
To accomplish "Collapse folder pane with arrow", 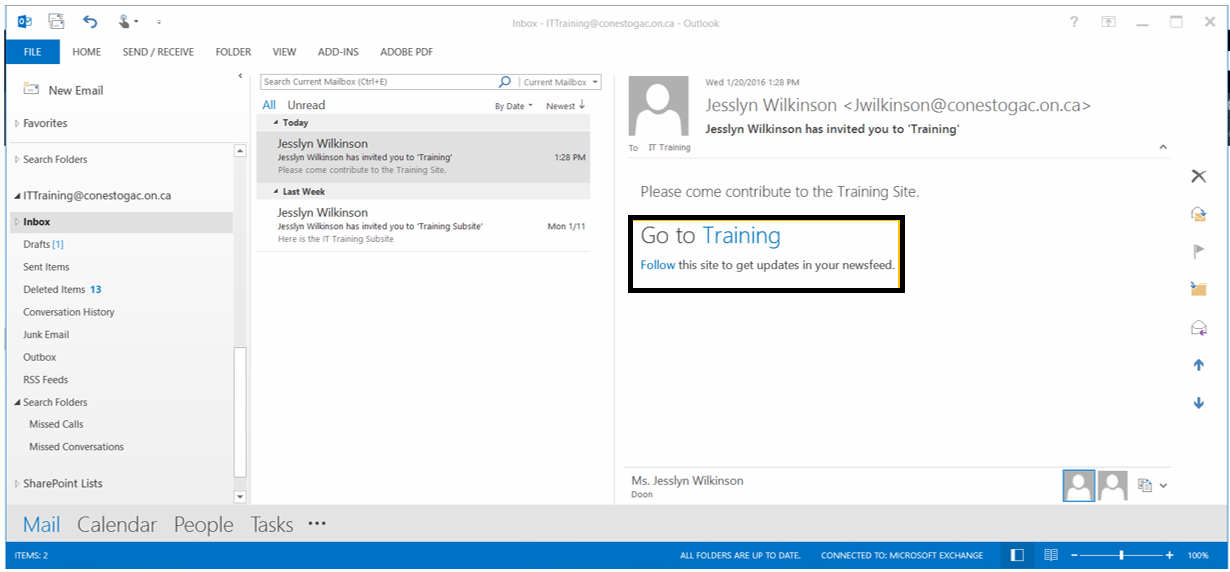I will coord(240,76).
